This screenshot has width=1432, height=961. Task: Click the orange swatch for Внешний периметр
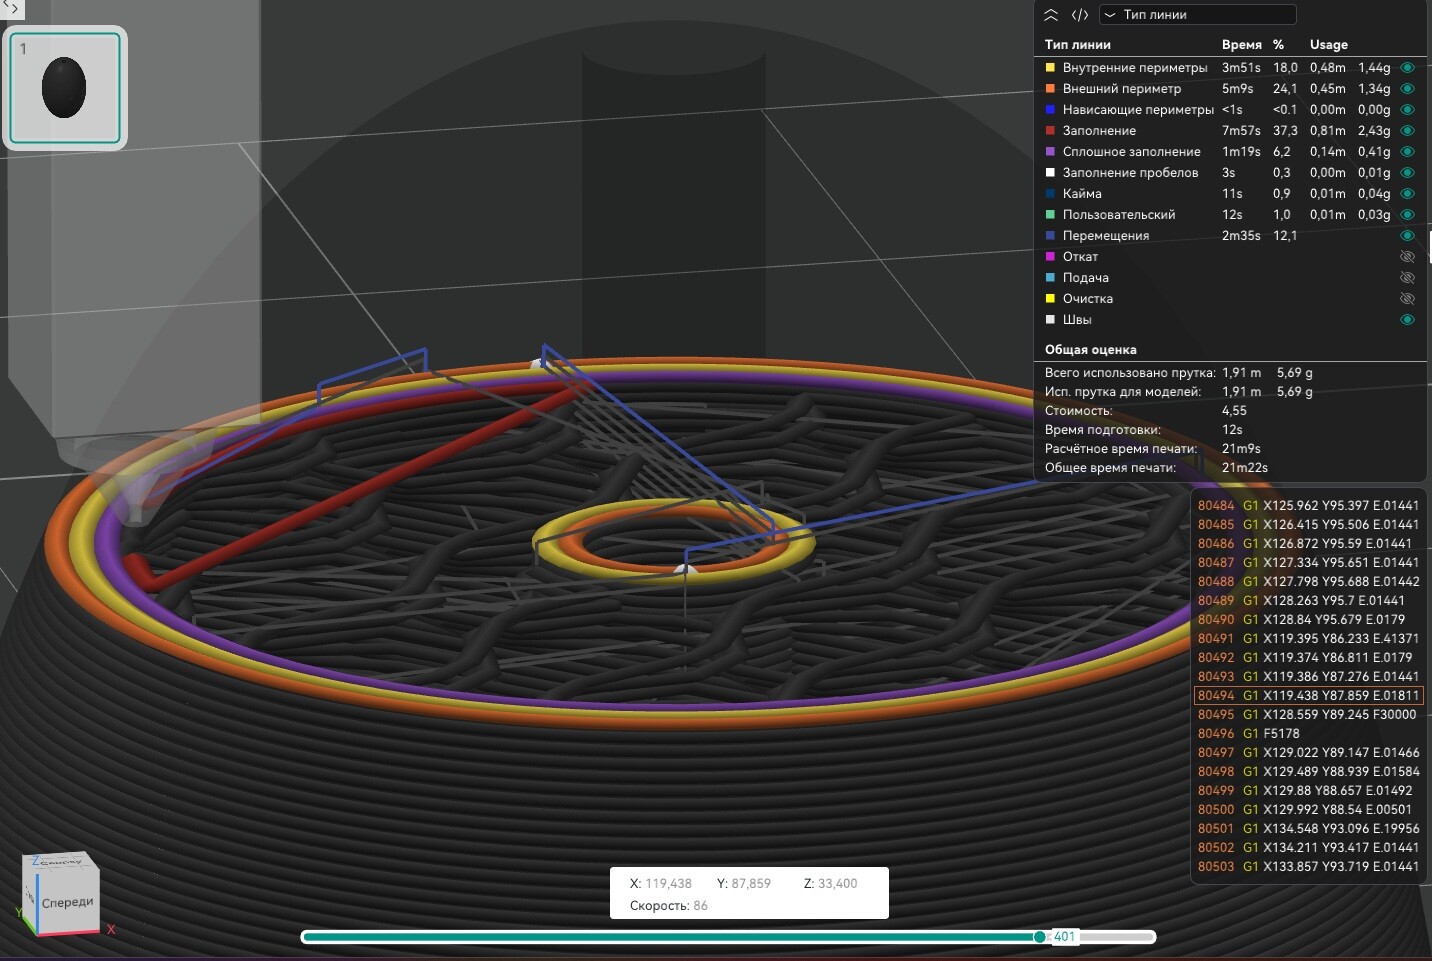1050,89
